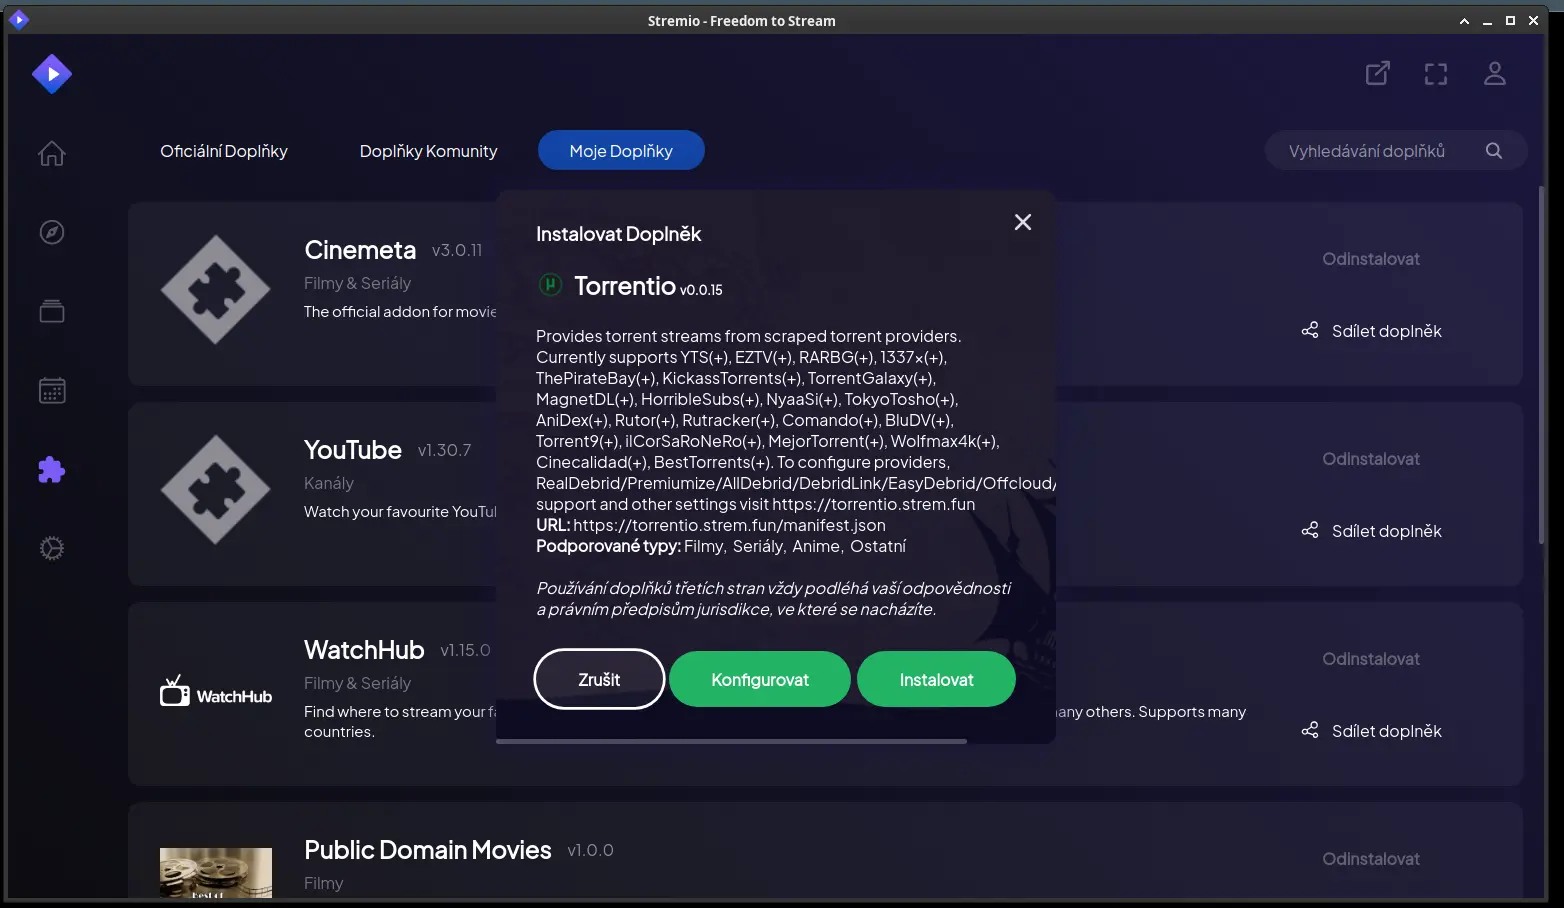Click the open-in-external-window icon
The height and width of the screenshot is (908, 1564).
click(1378, 73)
